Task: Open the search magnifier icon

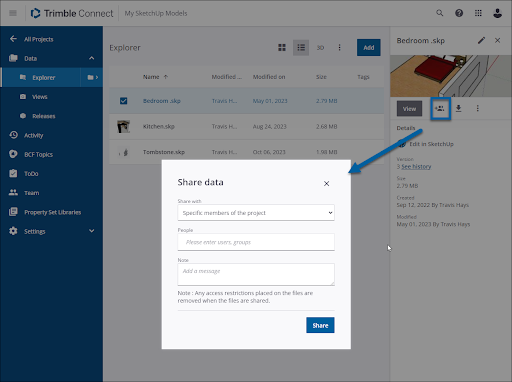Action: click(x=440, y=13)
